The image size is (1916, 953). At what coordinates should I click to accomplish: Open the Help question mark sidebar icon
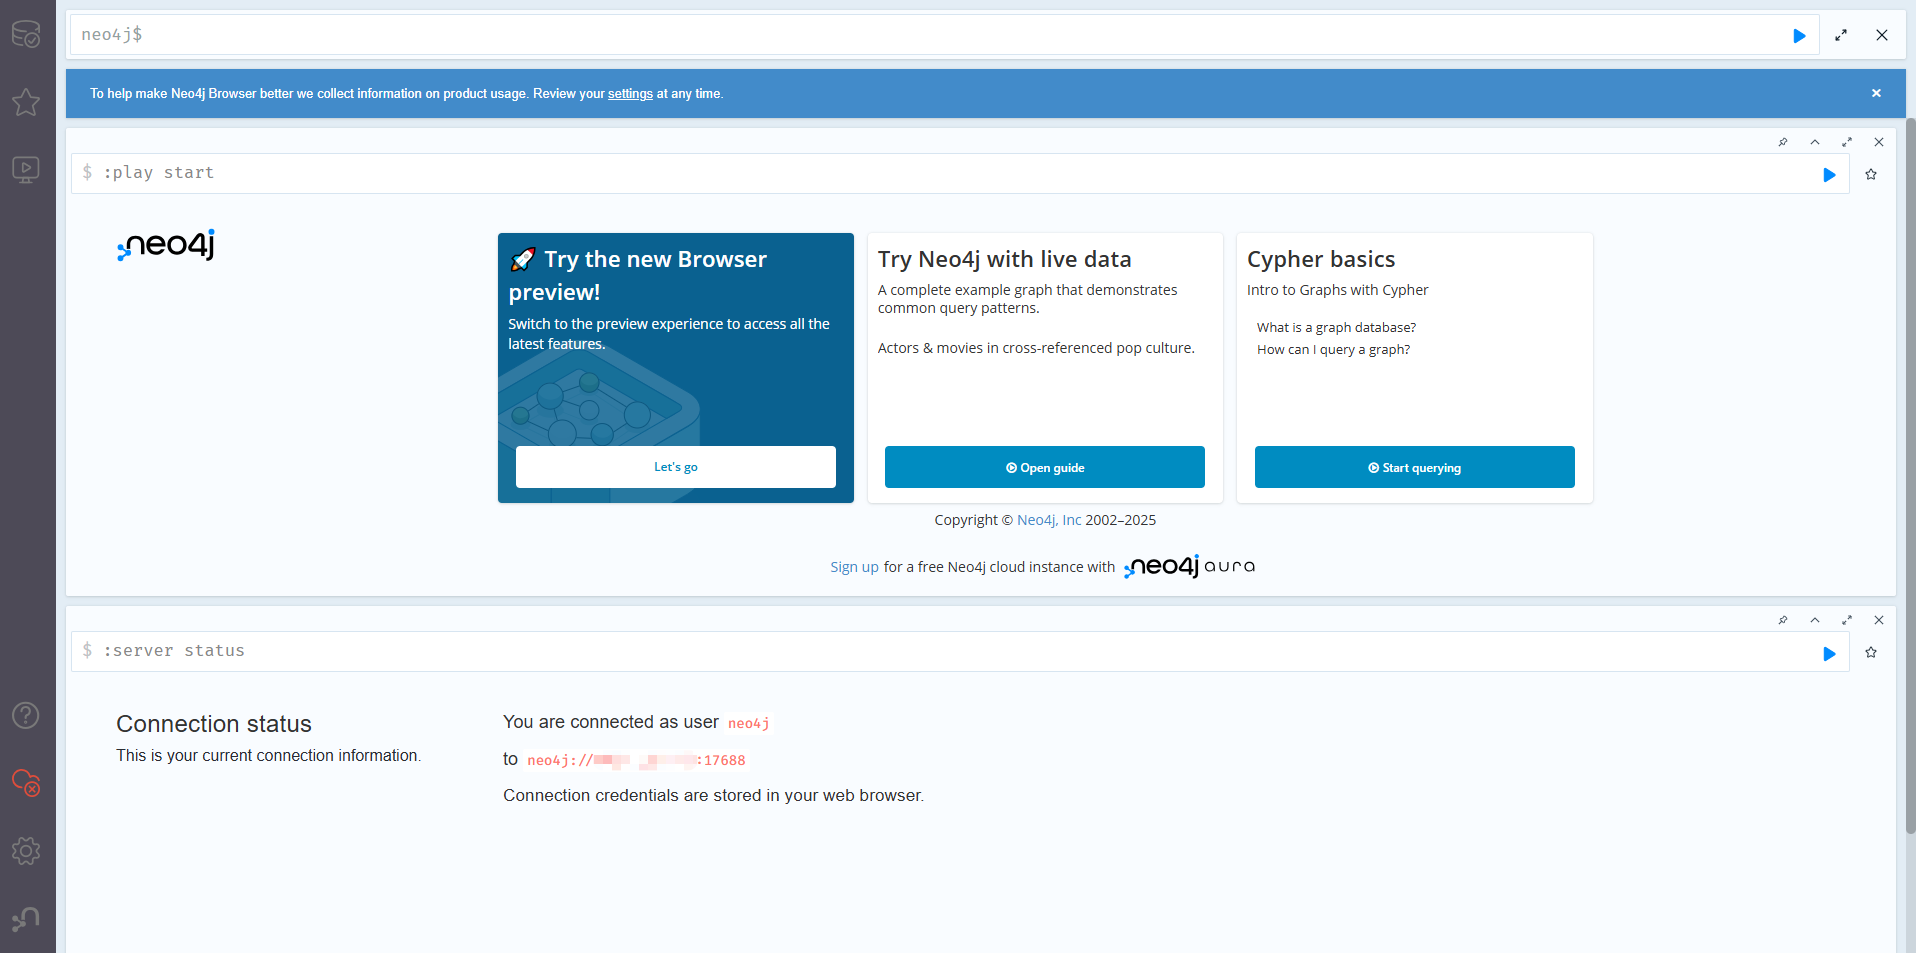click(26, 715)
